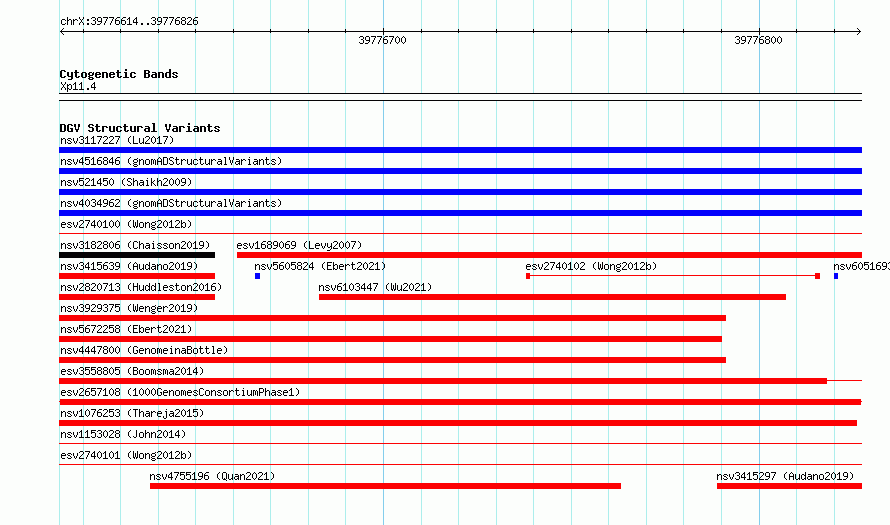Click esv1689069 (Levy2007) label
This screenshot has width=890, height=525.
coord(299,245)
